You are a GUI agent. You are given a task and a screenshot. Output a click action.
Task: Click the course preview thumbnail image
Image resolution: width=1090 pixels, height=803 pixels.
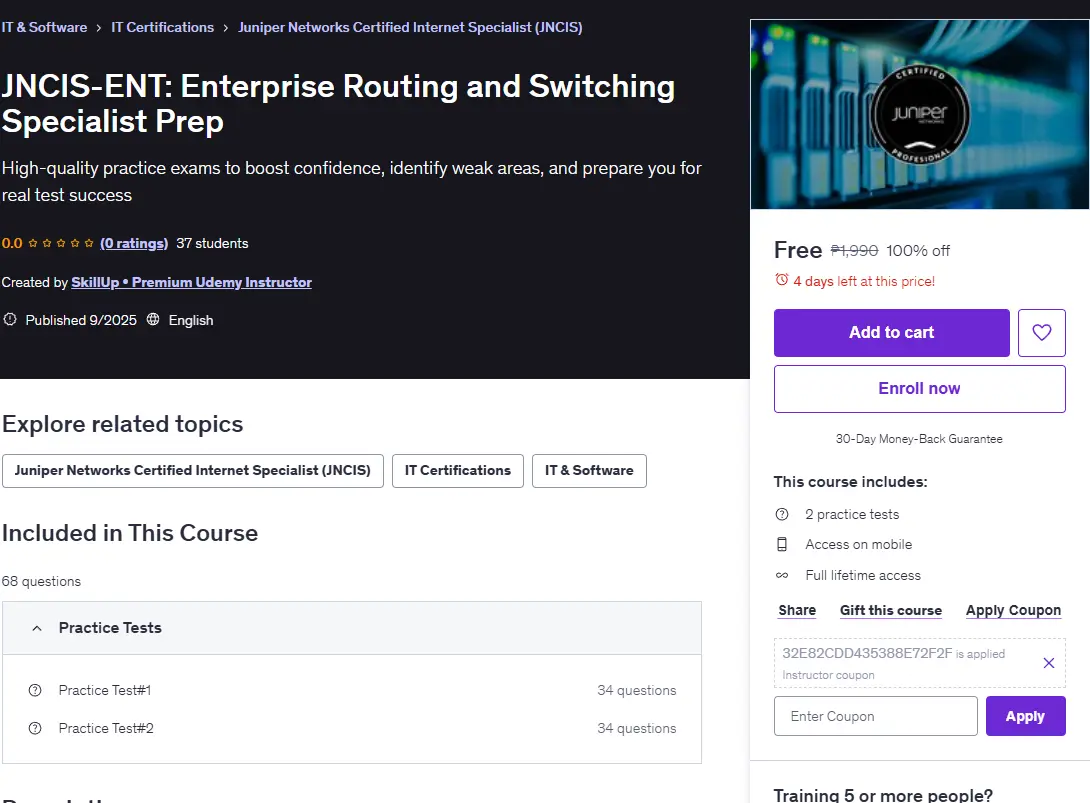[x=919, y=114]
